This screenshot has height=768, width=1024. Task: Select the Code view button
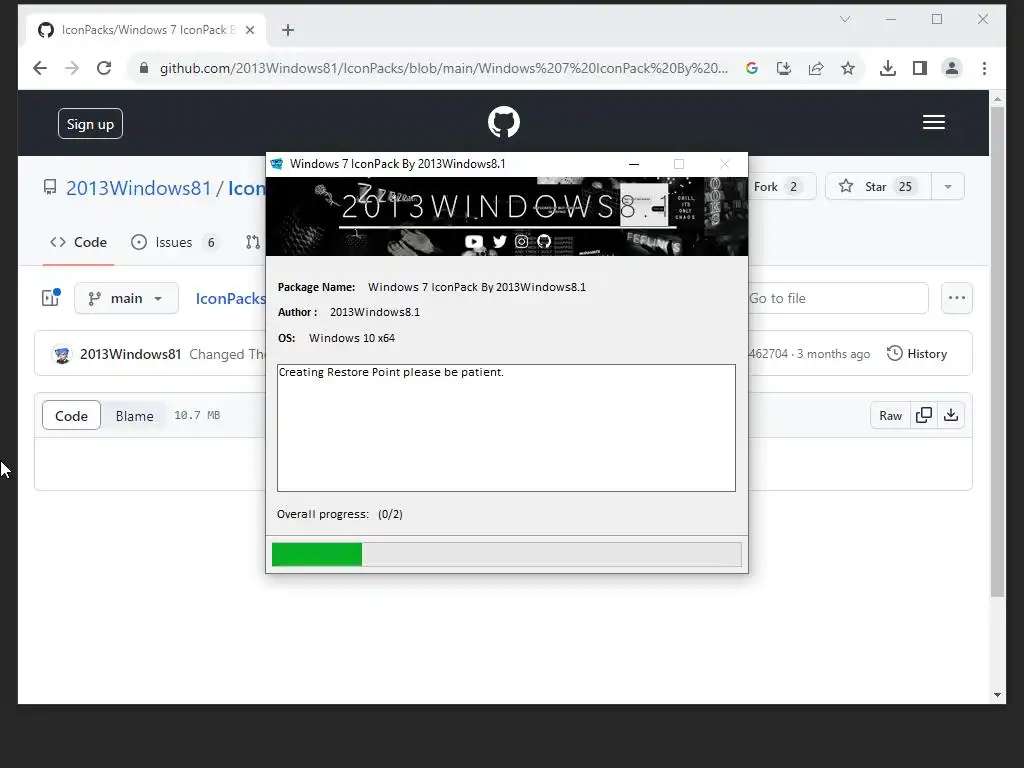71,415
